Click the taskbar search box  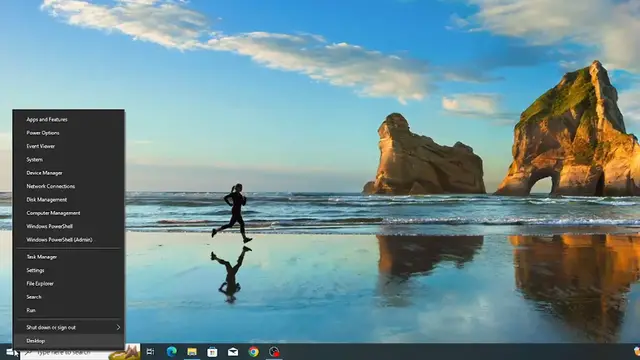click(80, 352)
